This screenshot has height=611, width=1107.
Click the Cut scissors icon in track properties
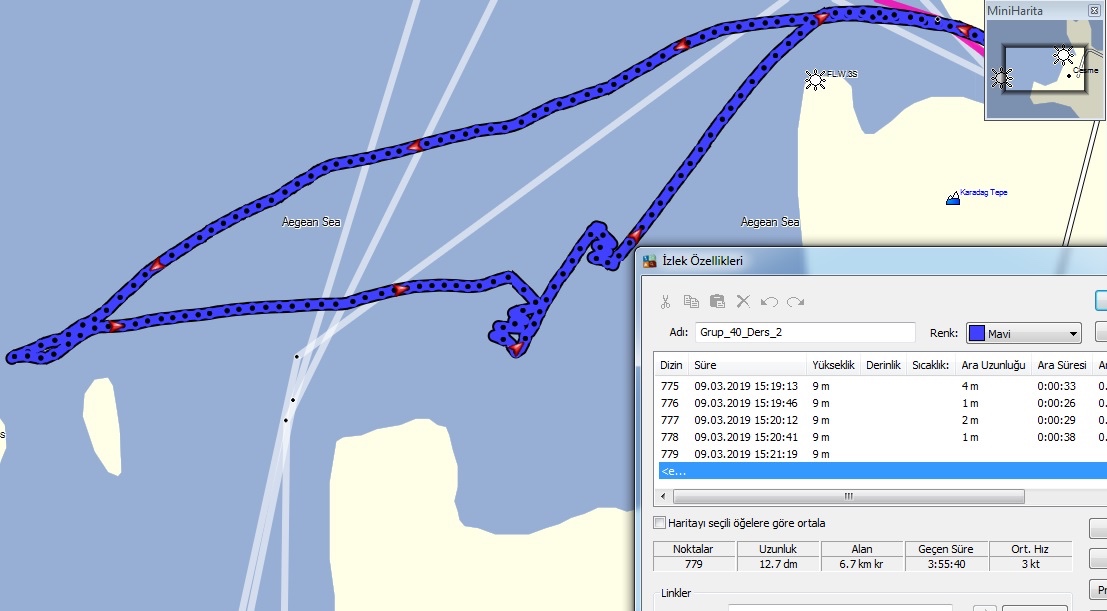(665, 302)
